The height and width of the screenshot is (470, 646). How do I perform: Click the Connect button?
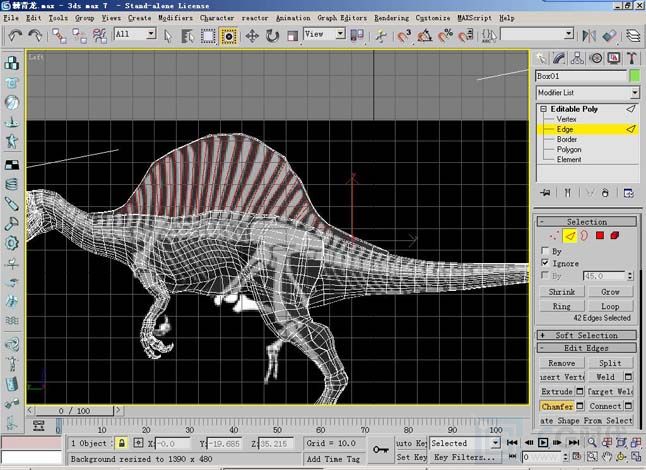coord(605,406)
